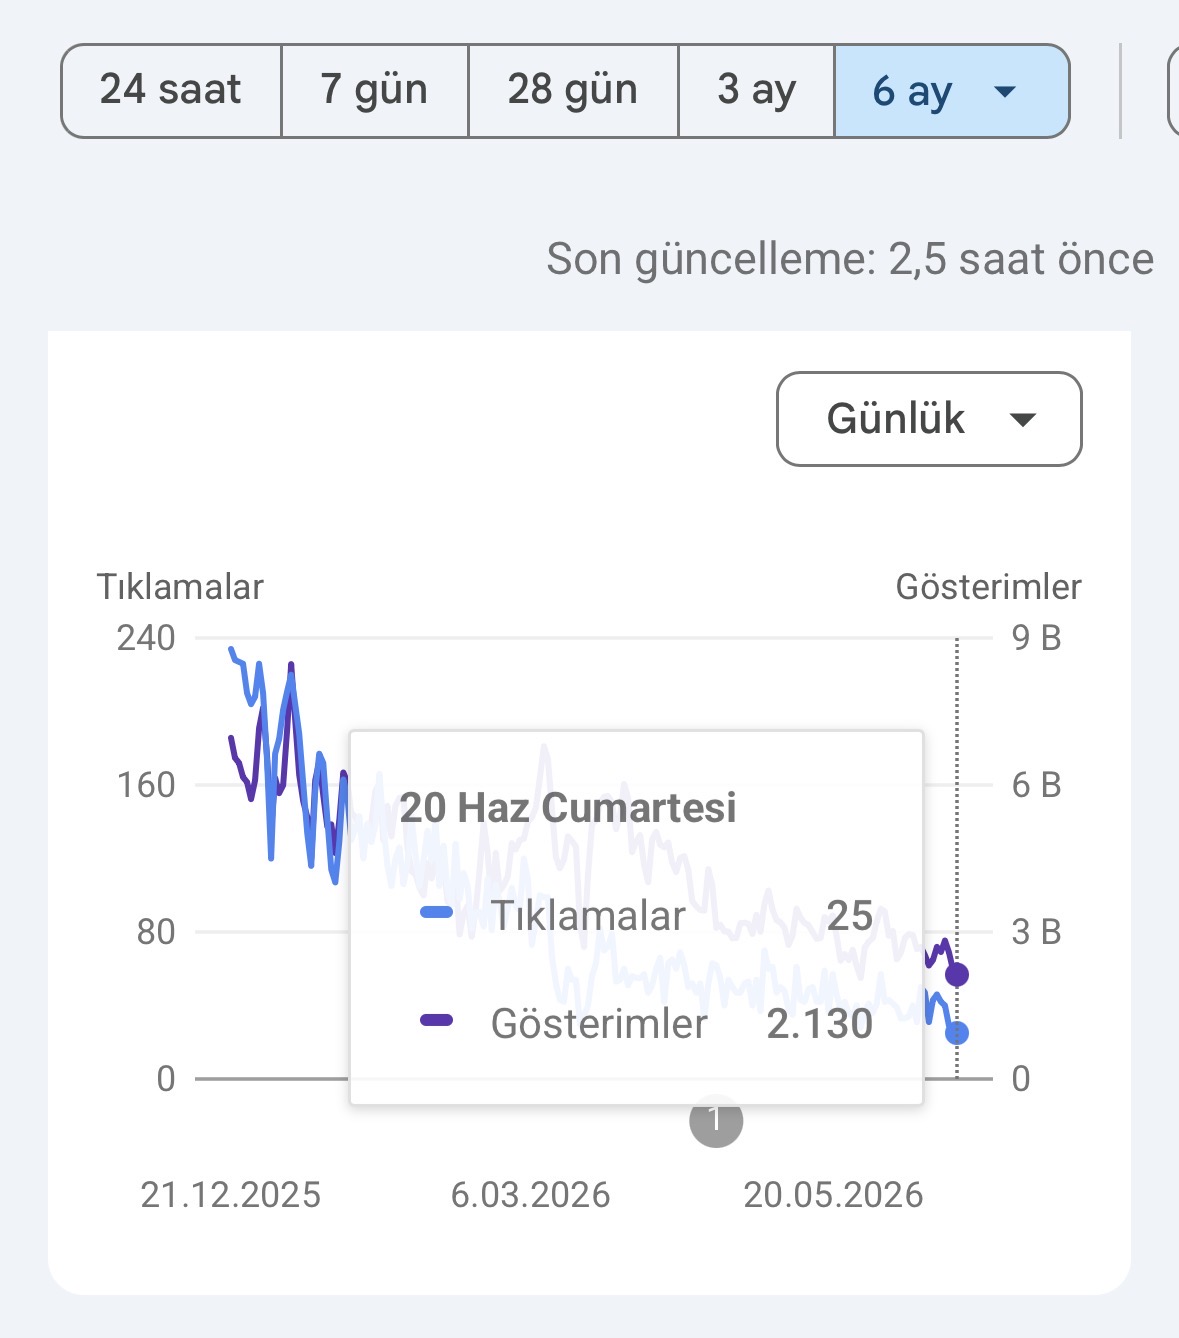
Task: Expand the 6 ay dropdown arrow
Action: pos(1005,92)
